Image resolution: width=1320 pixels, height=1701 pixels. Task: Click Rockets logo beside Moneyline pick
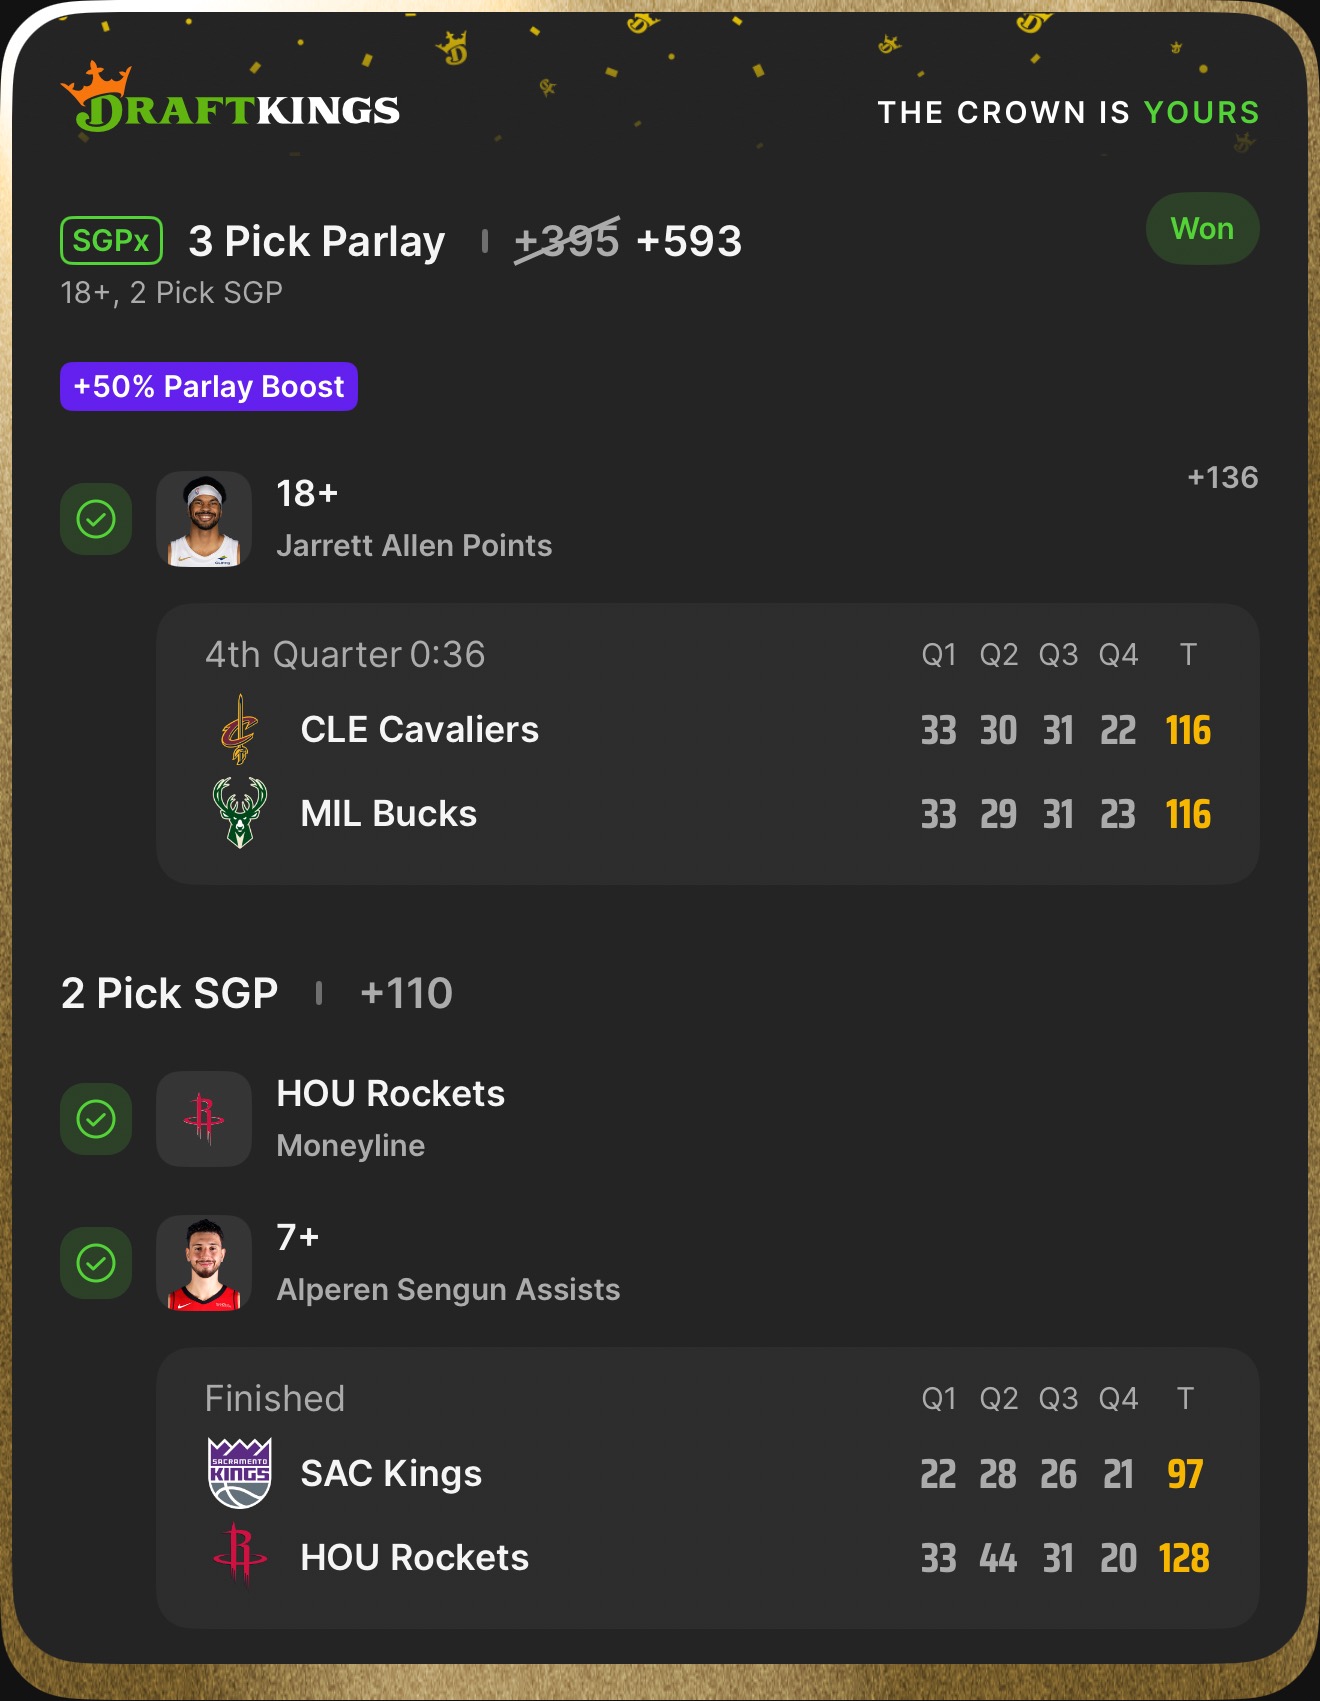[x=204, y=1119]
